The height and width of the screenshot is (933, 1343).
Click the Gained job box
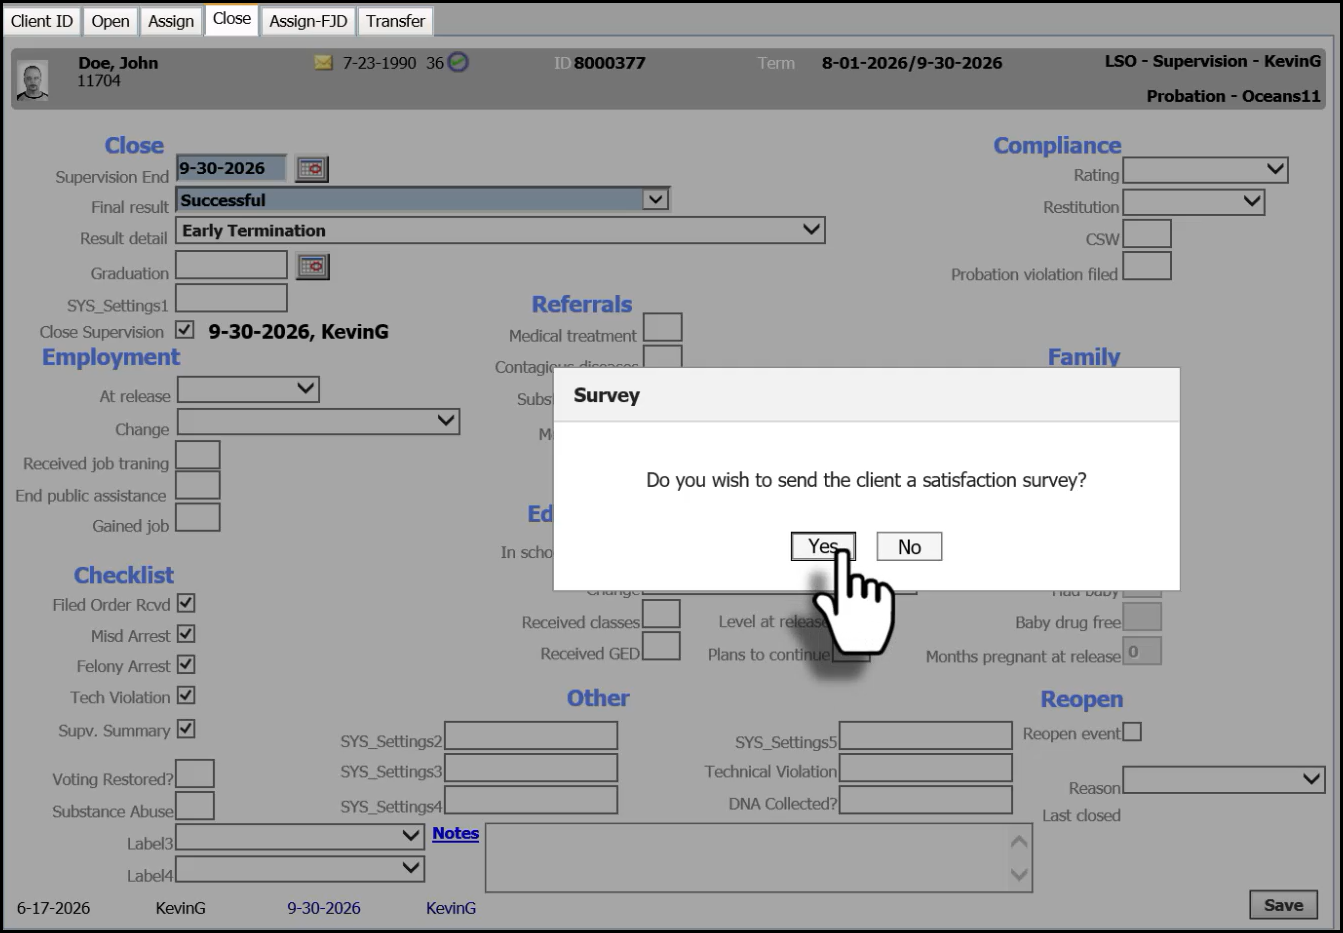(198, 518)
